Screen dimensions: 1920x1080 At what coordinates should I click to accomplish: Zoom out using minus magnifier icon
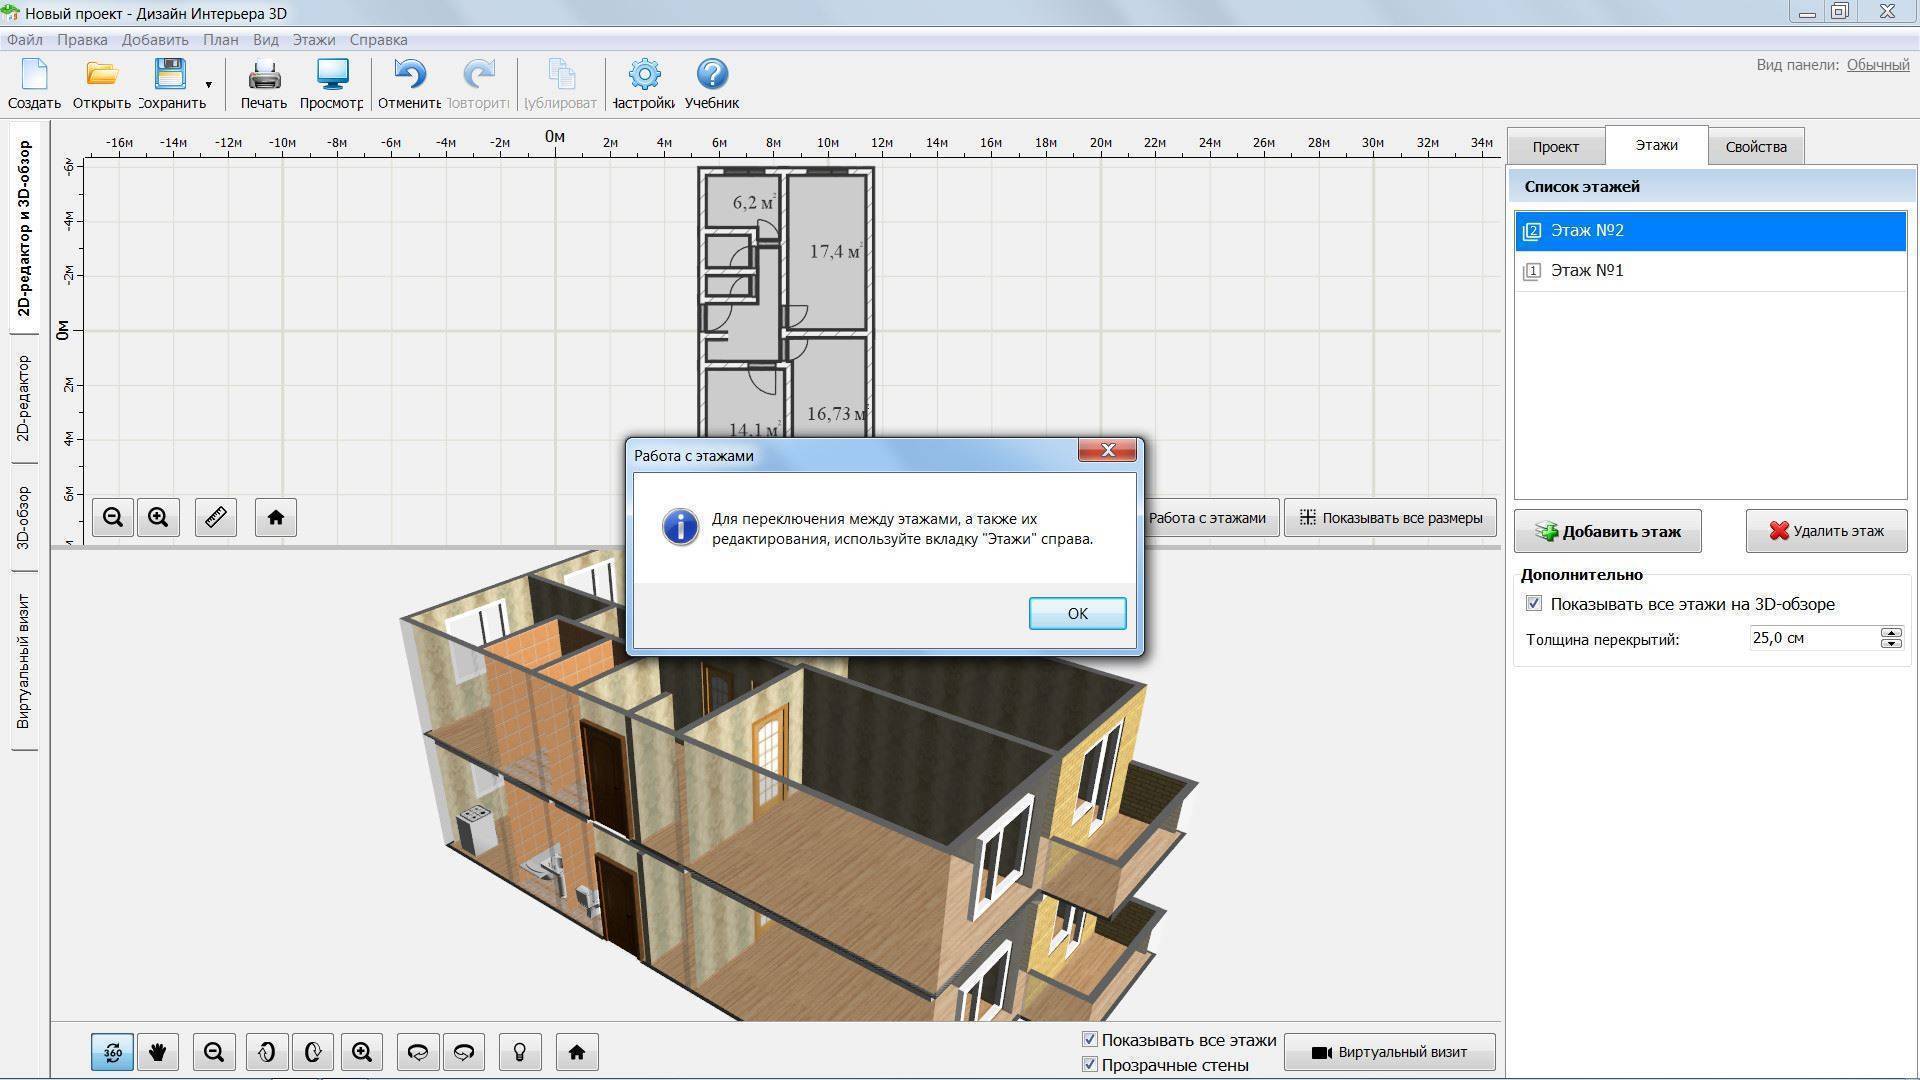(113, 516)
